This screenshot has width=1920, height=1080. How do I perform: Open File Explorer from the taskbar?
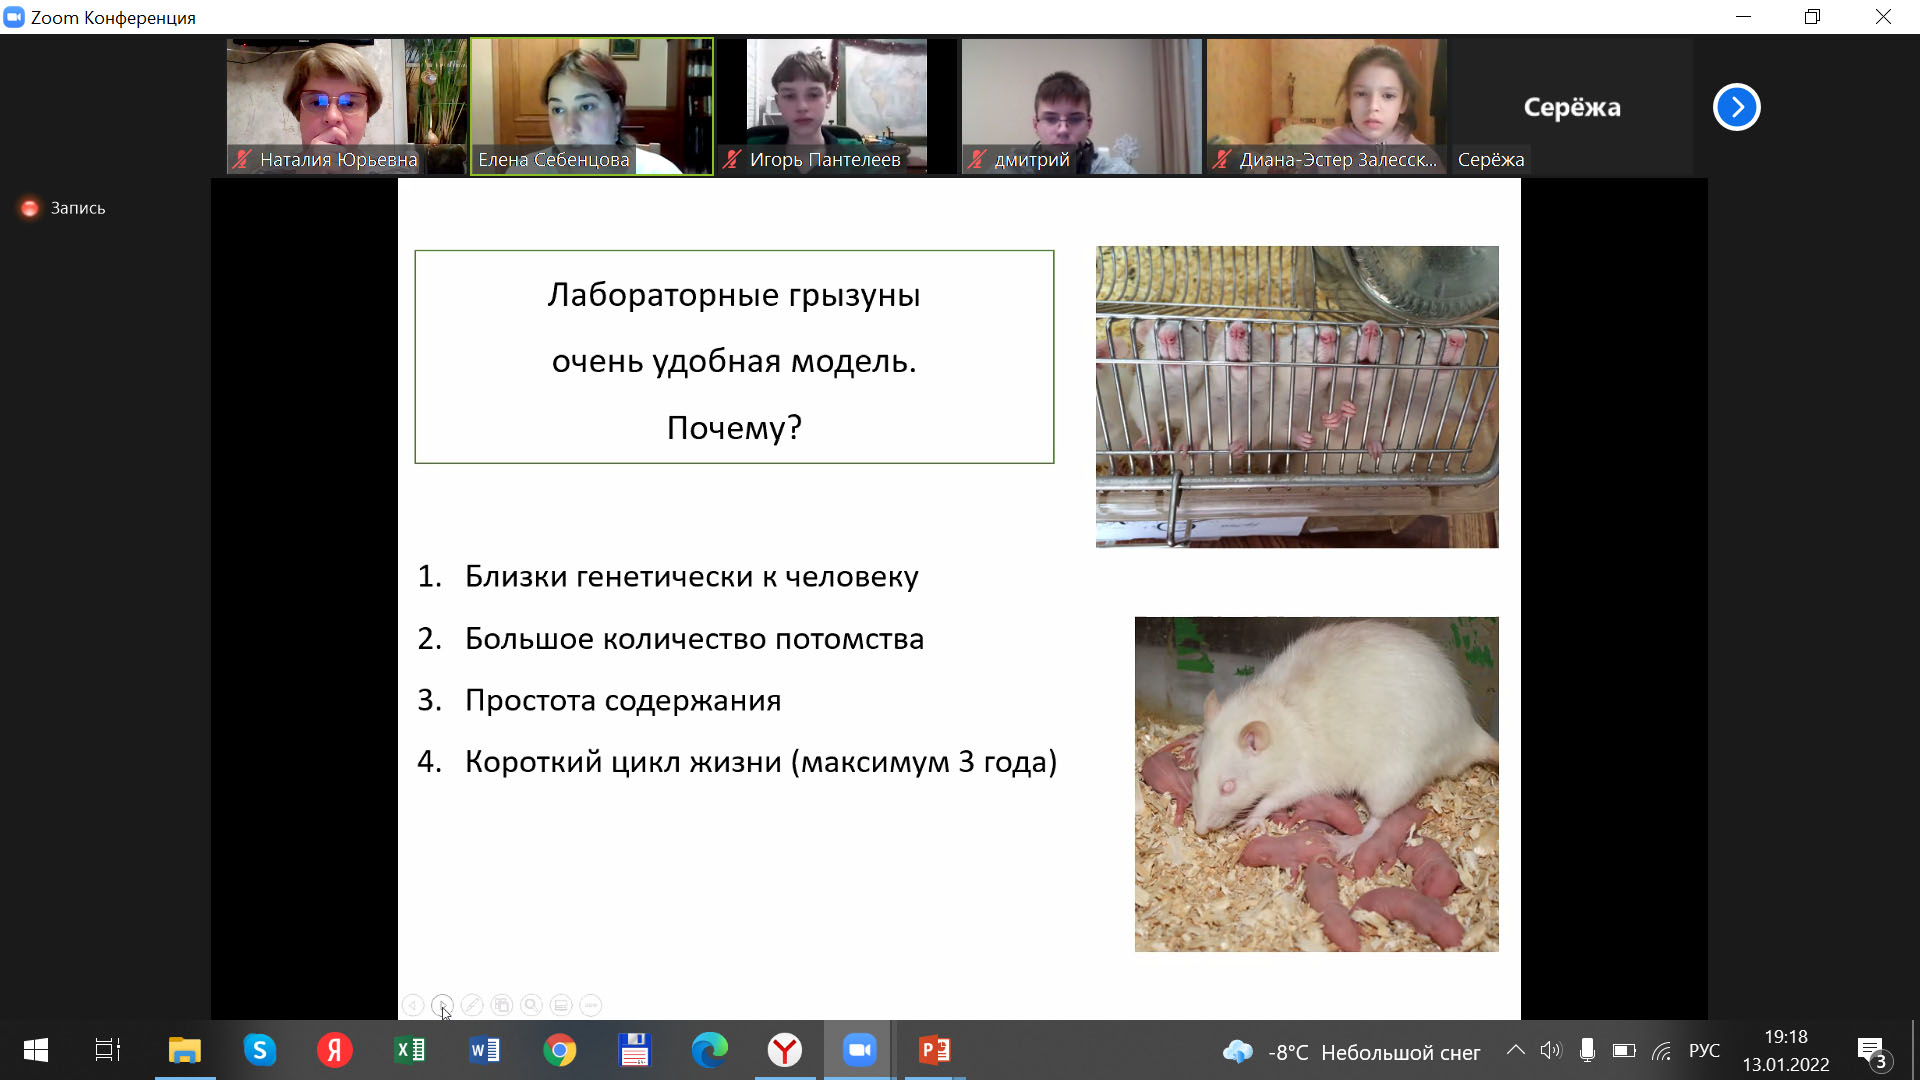pyautogui.click(x=185, y=1050)
